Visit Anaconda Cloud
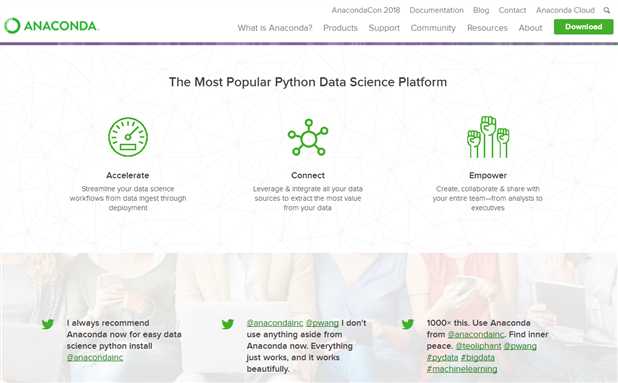The width and height of the screenshot is (618, 383). [x=565, y=10]
